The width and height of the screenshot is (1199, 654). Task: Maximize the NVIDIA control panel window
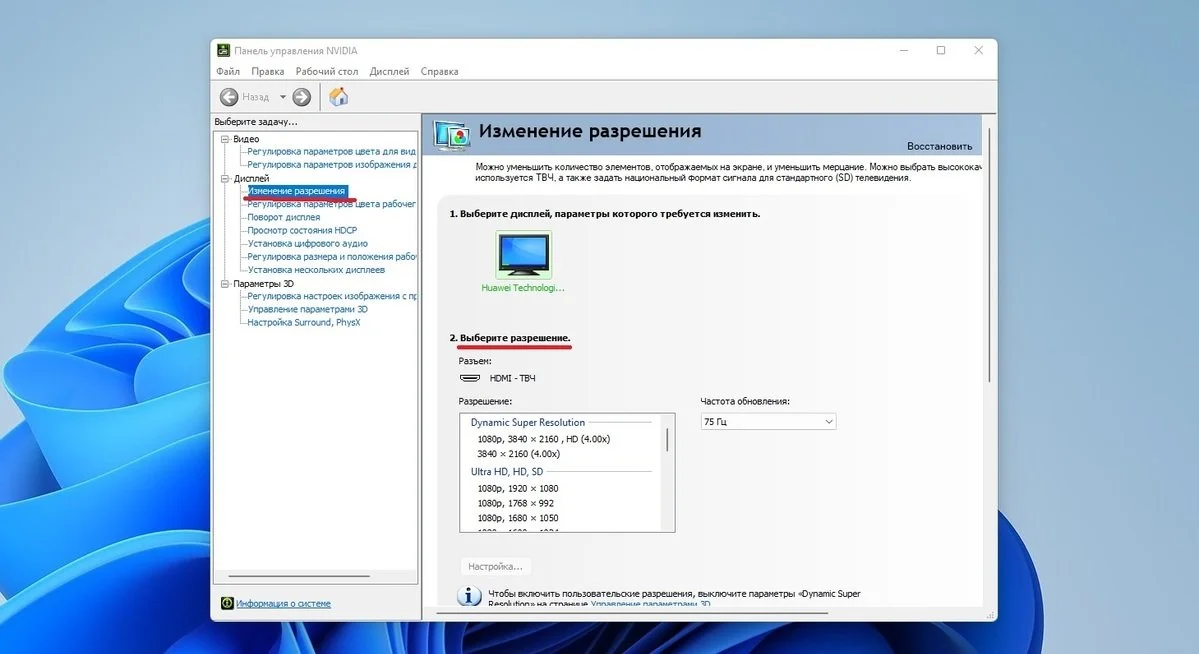[941, 50]
